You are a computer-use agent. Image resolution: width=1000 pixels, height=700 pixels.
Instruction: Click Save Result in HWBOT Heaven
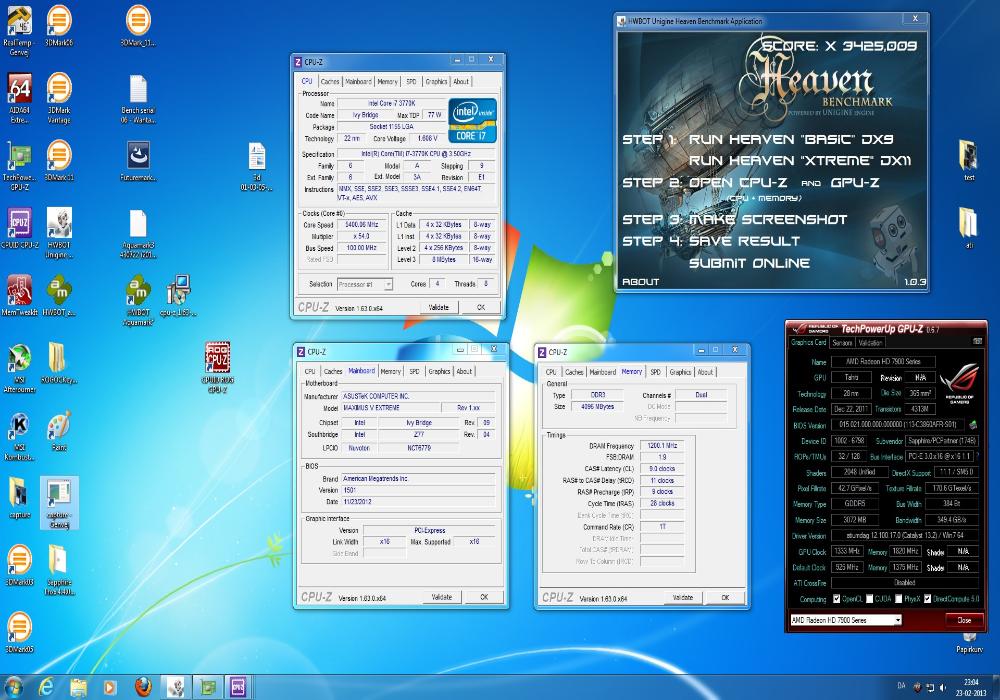coord(744,241)
